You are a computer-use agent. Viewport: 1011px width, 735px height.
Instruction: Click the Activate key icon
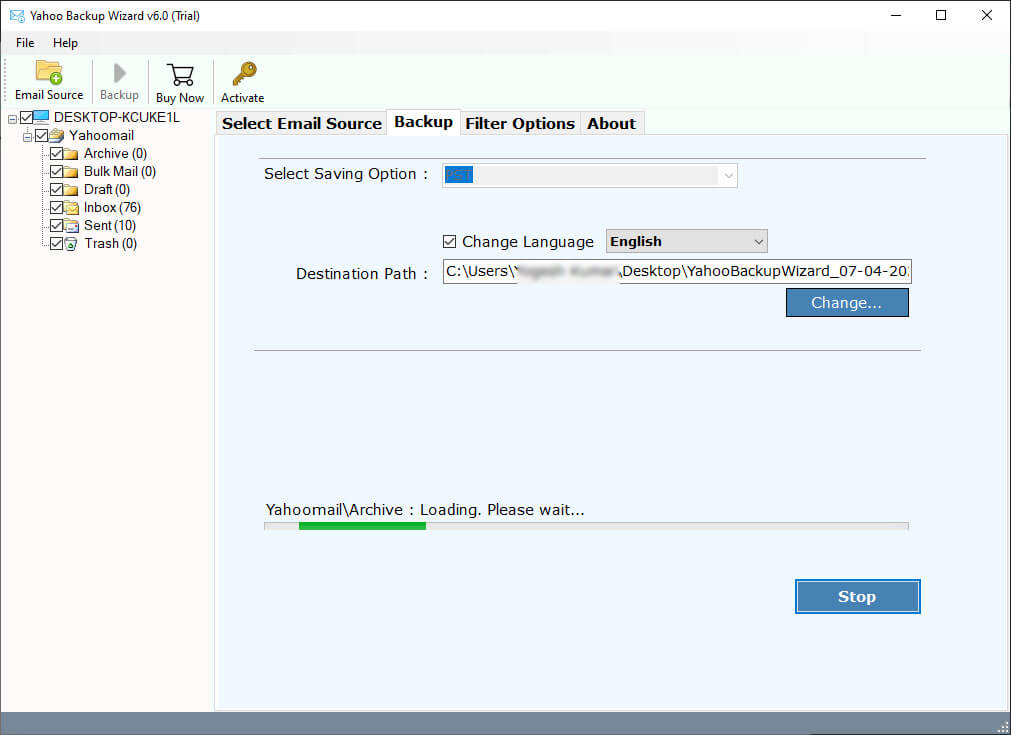(244, 74)
